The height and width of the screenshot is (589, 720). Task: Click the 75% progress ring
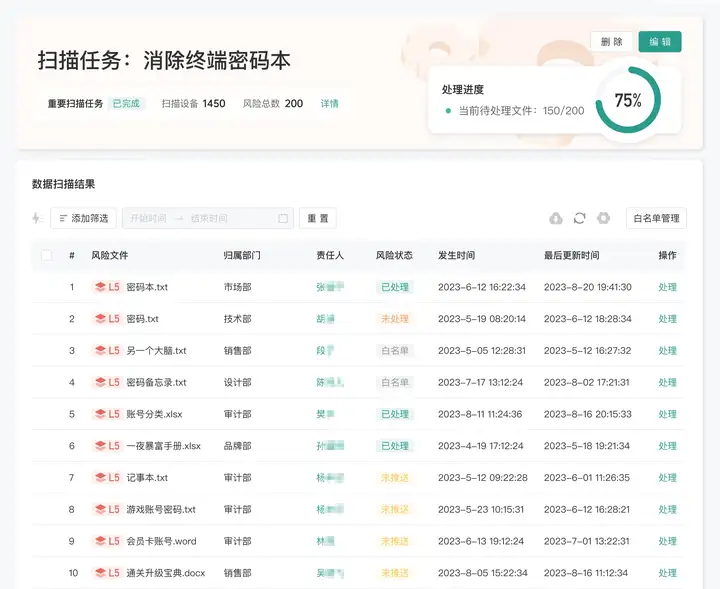click(x=628, y=100)
